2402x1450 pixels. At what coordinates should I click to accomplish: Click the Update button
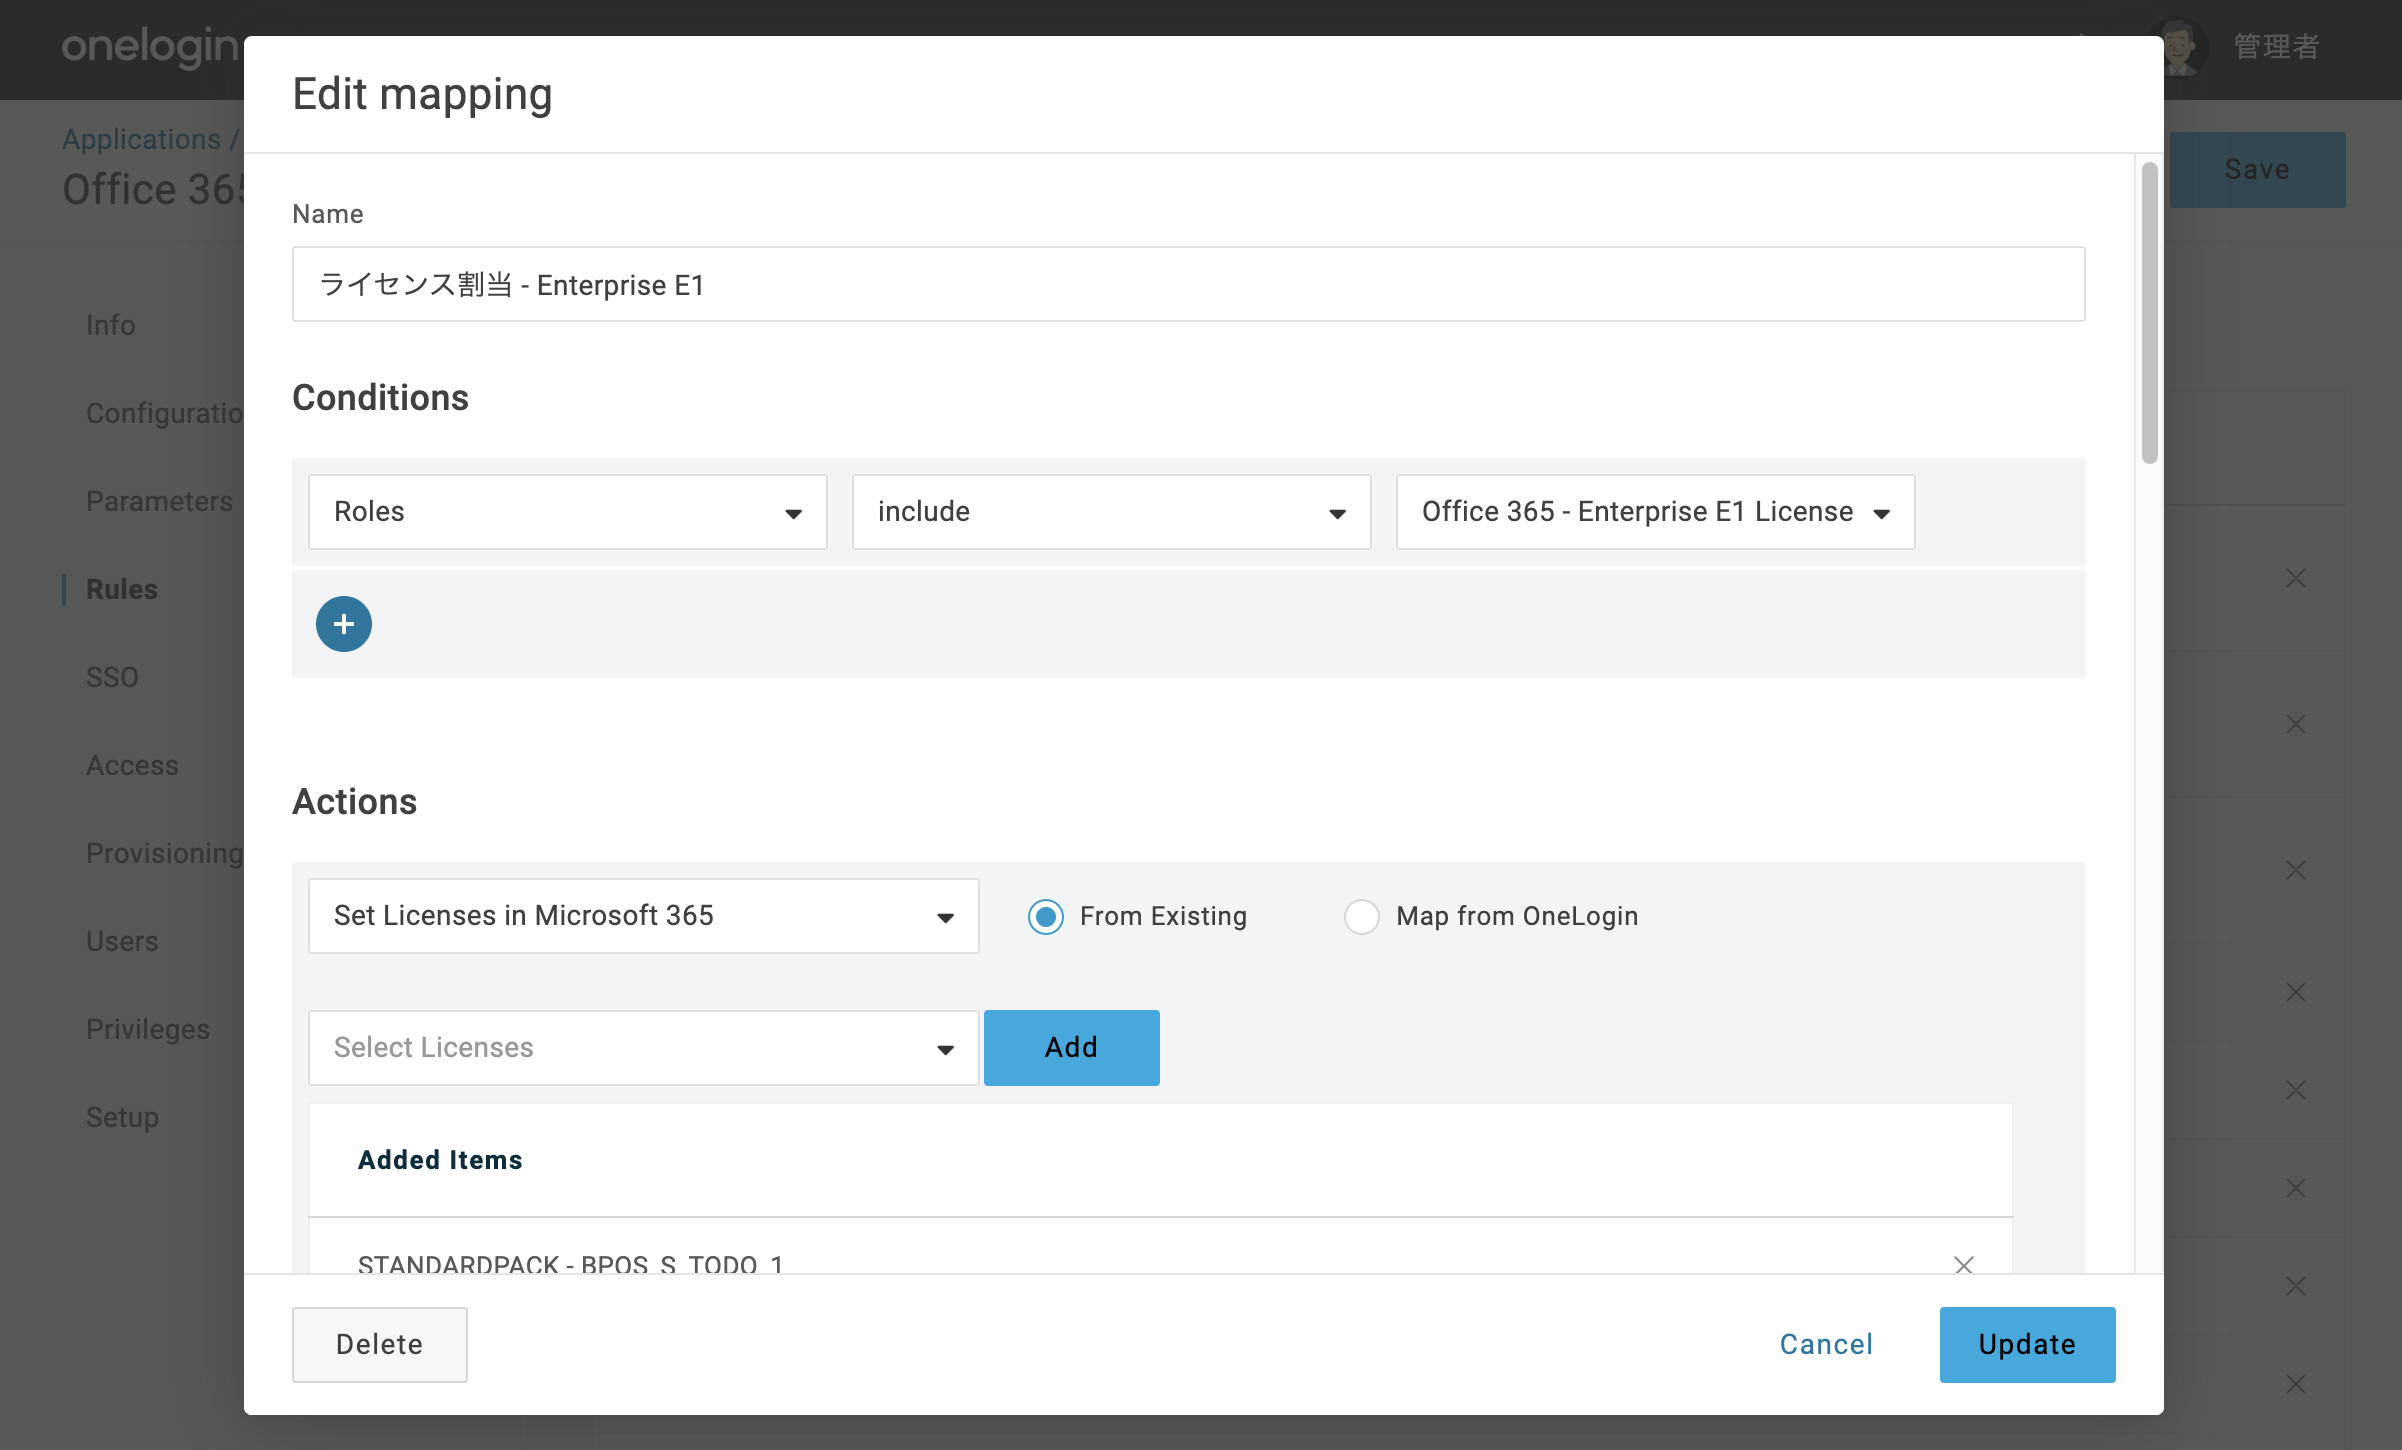2028,1345
